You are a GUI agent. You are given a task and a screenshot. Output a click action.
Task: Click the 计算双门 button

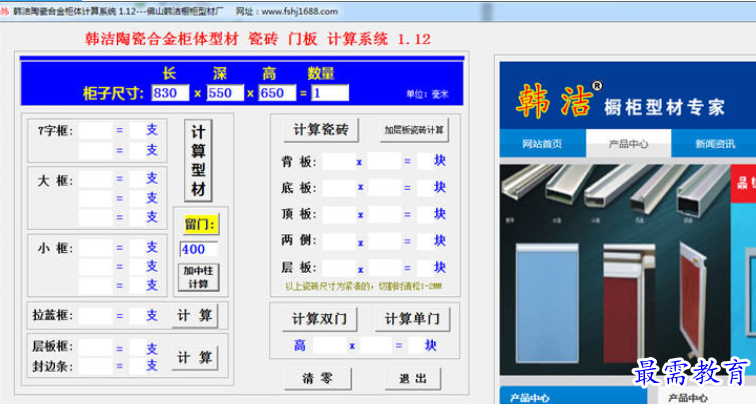click(320, 319)
